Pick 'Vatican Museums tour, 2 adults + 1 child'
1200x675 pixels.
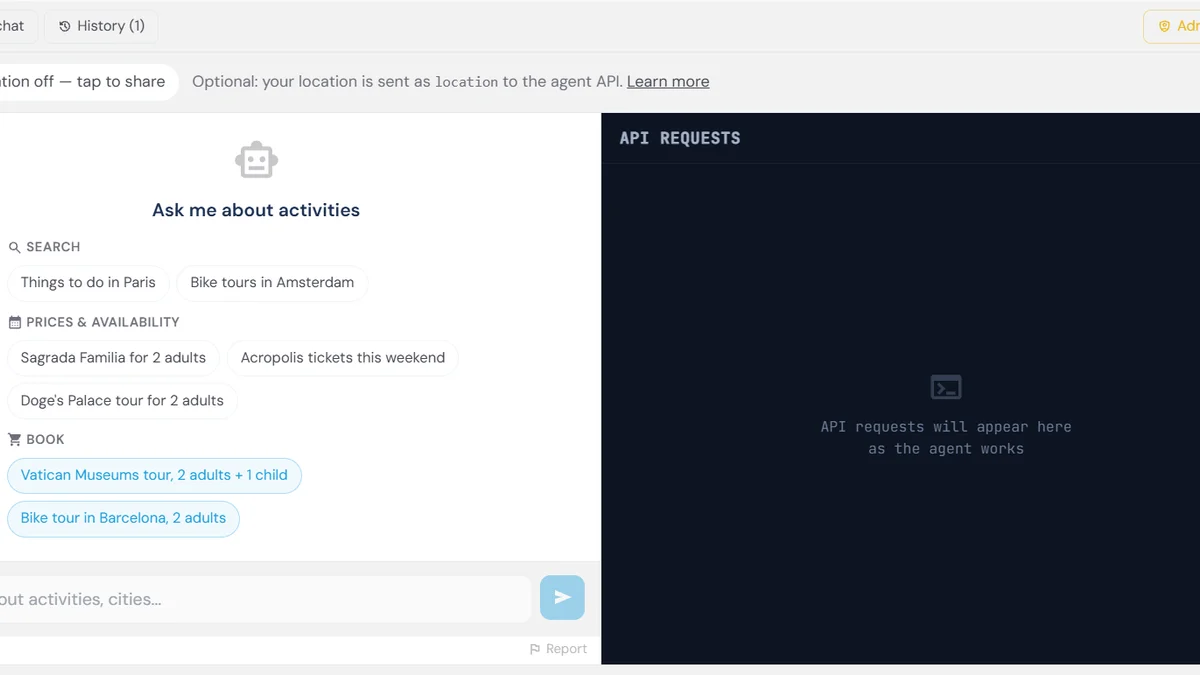coord(154,476)
